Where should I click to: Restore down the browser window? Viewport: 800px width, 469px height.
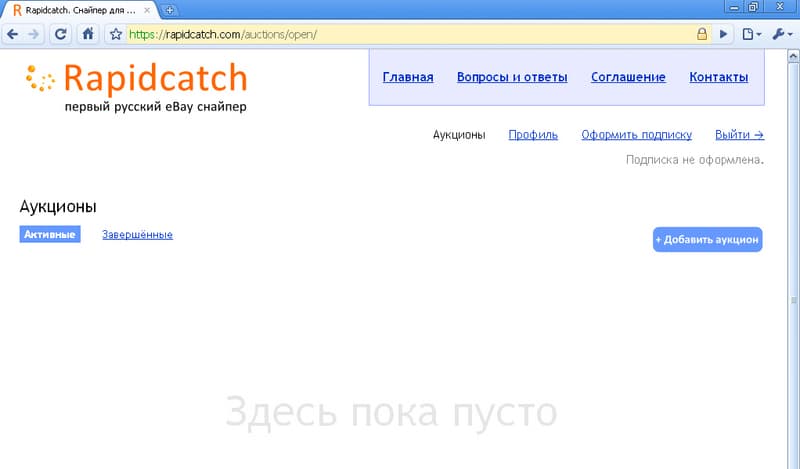(x=753, y=7)
